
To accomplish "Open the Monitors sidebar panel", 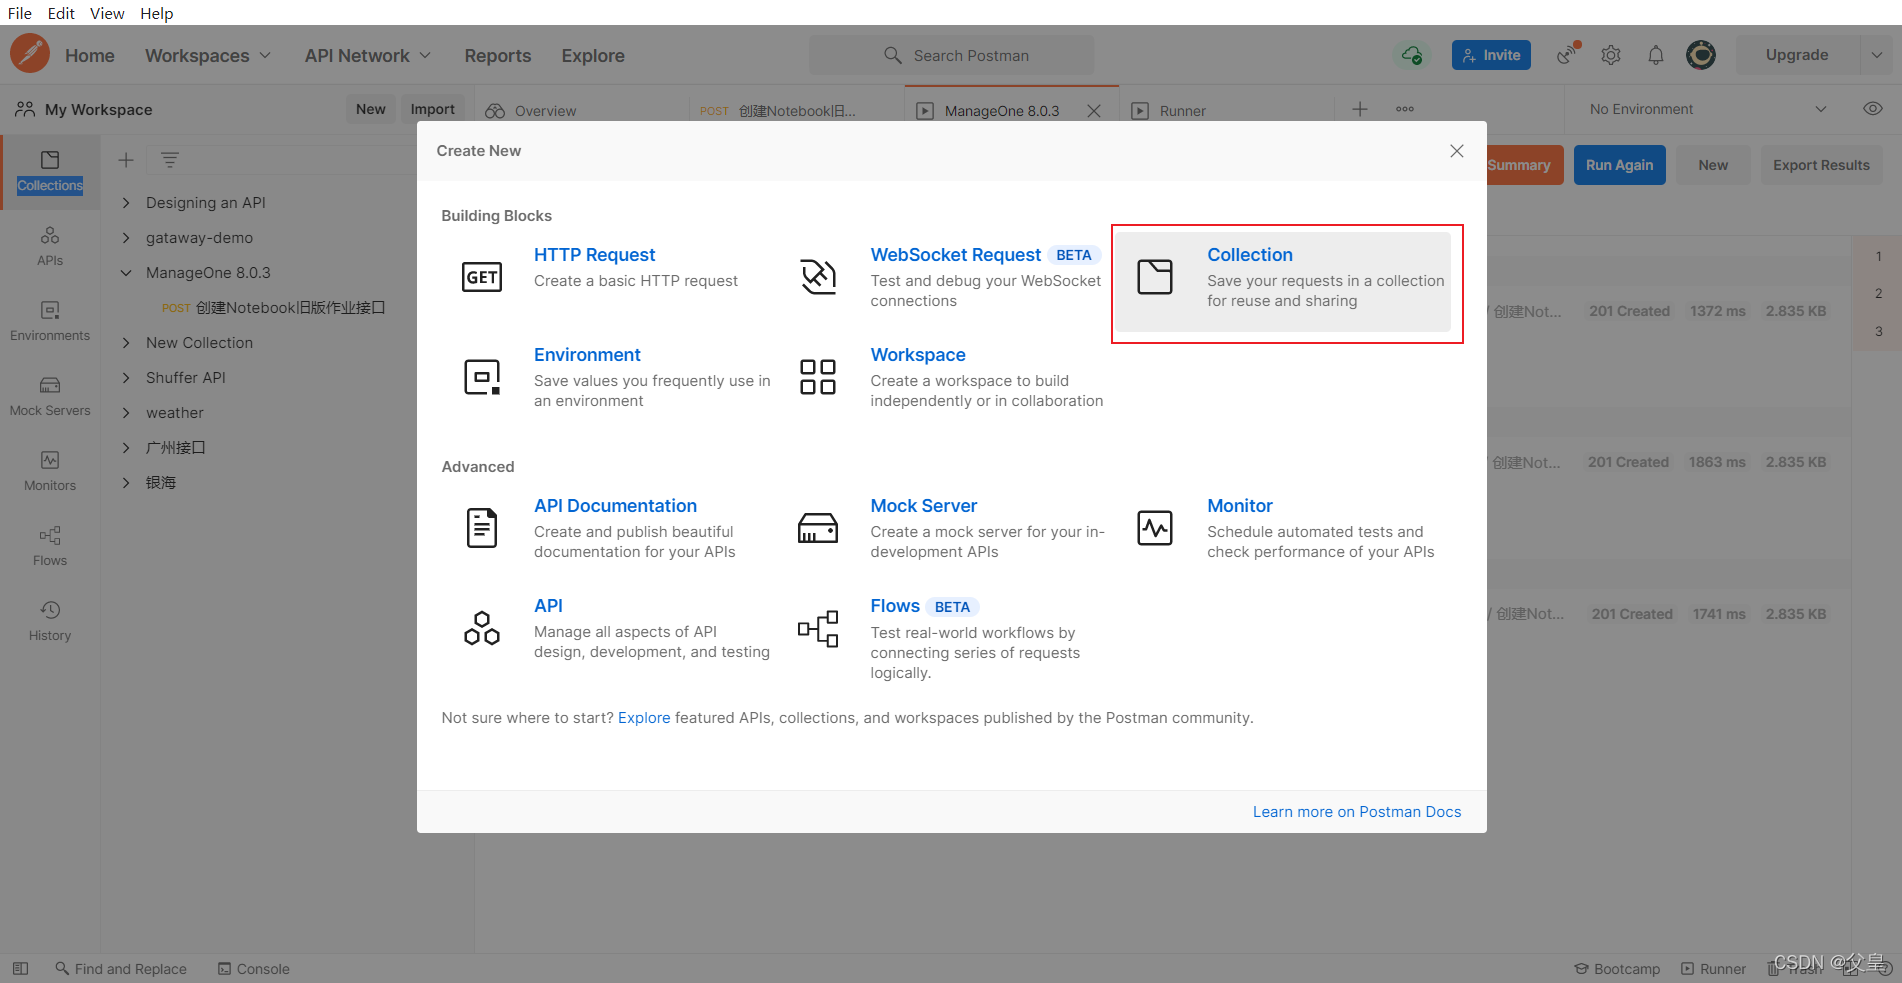I will [x=50, y=472].
